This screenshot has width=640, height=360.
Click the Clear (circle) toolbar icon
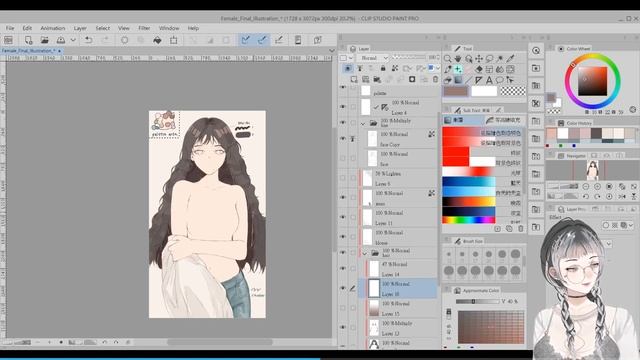124,40
